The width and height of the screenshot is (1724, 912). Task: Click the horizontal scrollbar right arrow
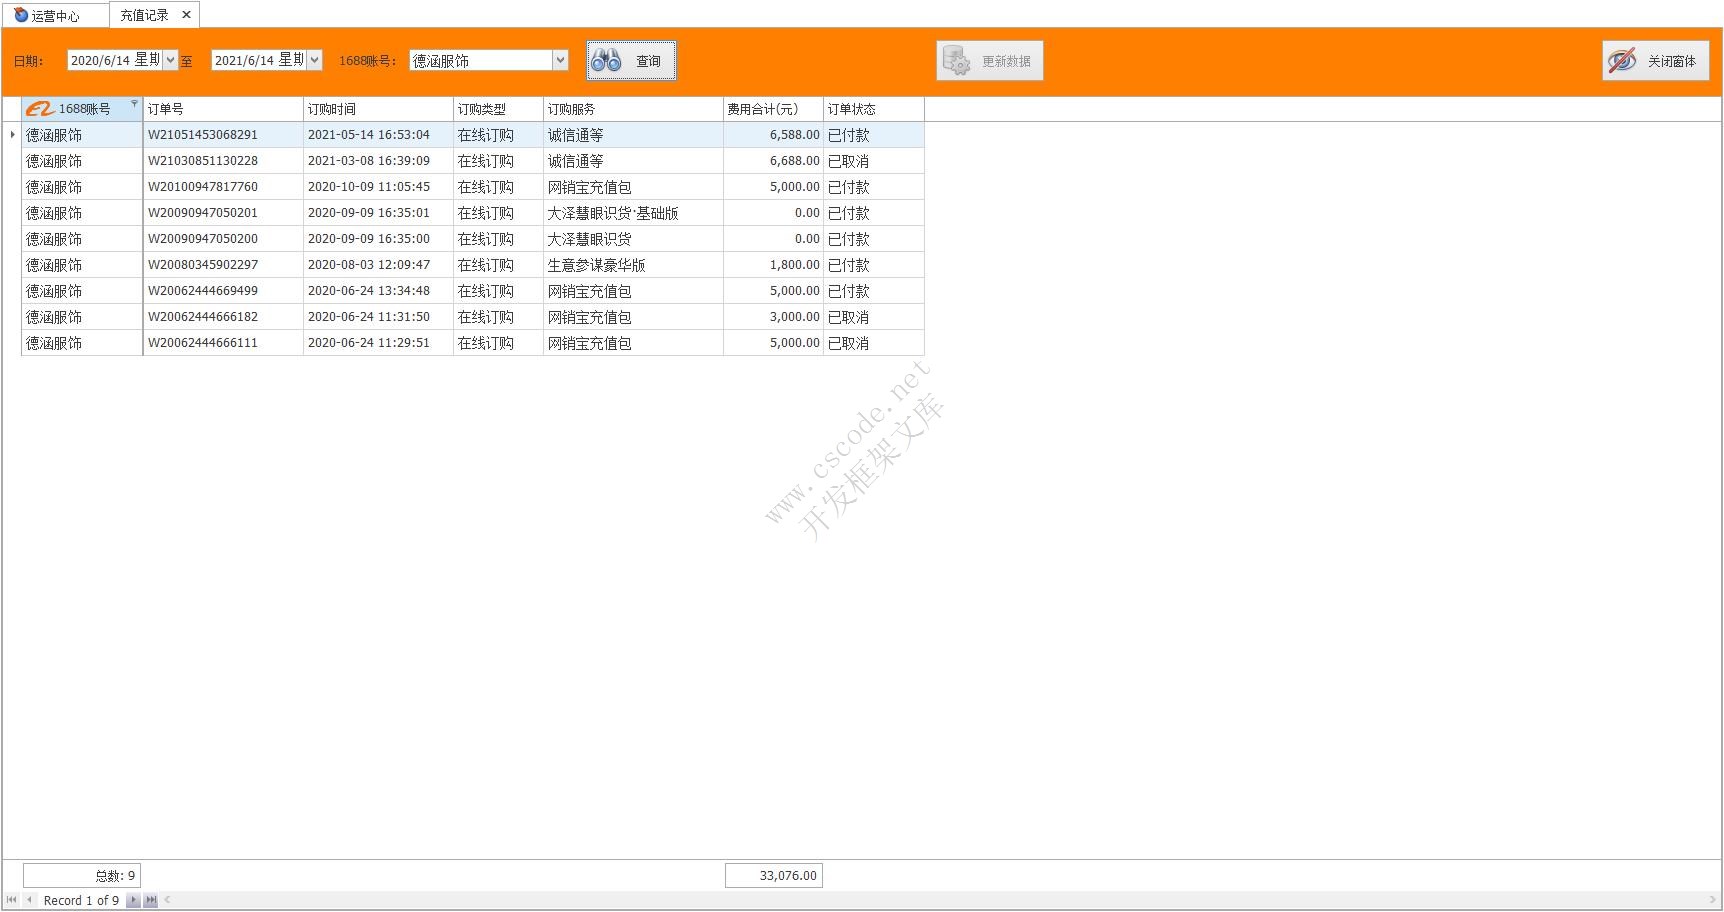point(1713,900)
